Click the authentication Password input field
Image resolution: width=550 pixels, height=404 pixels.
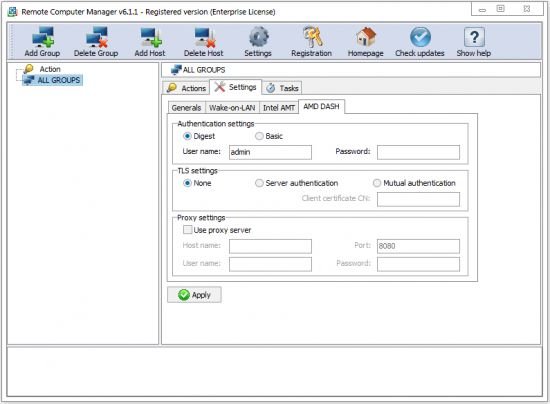click(x=418, y=152)
